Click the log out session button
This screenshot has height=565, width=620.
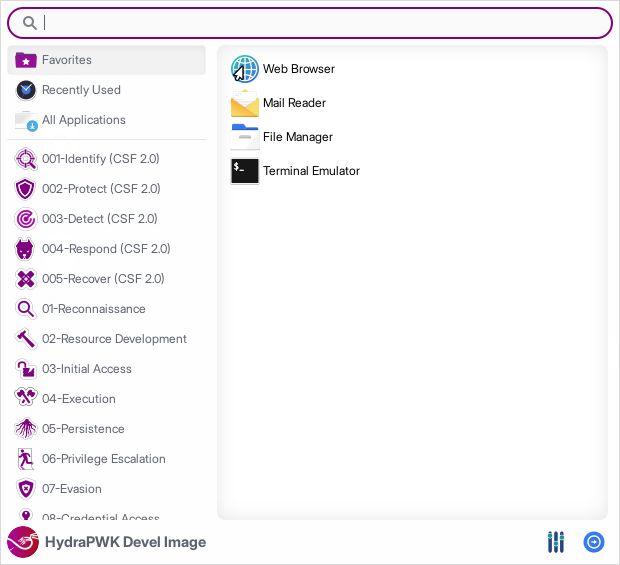(594, 542)
